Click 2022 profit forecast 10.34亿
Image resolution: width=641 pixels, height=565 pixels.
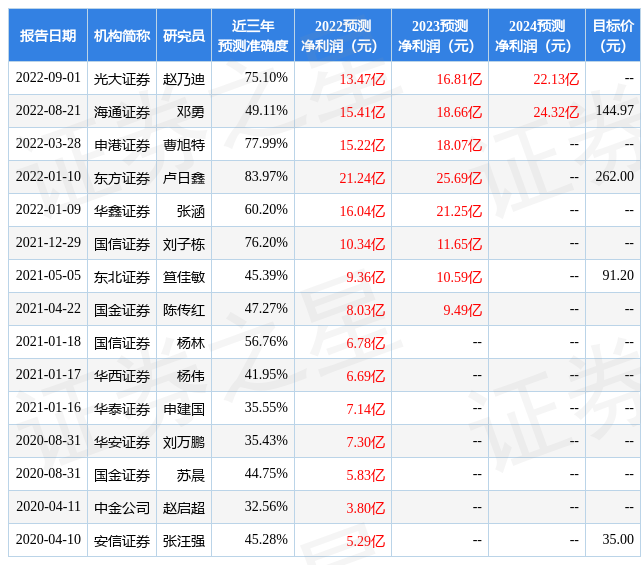pos(362,244)
